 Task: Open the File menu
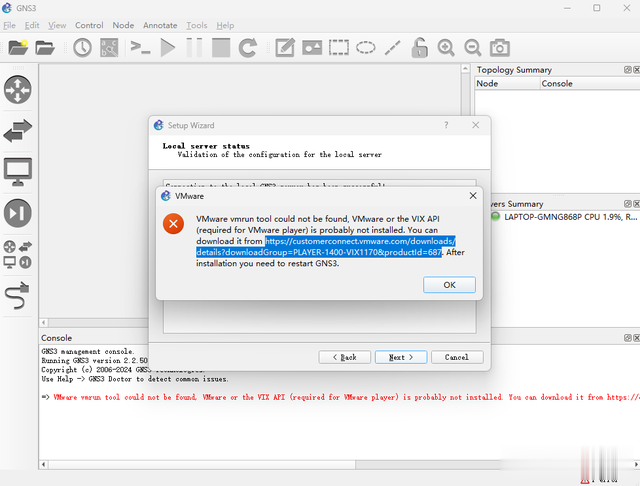point(9,25)
